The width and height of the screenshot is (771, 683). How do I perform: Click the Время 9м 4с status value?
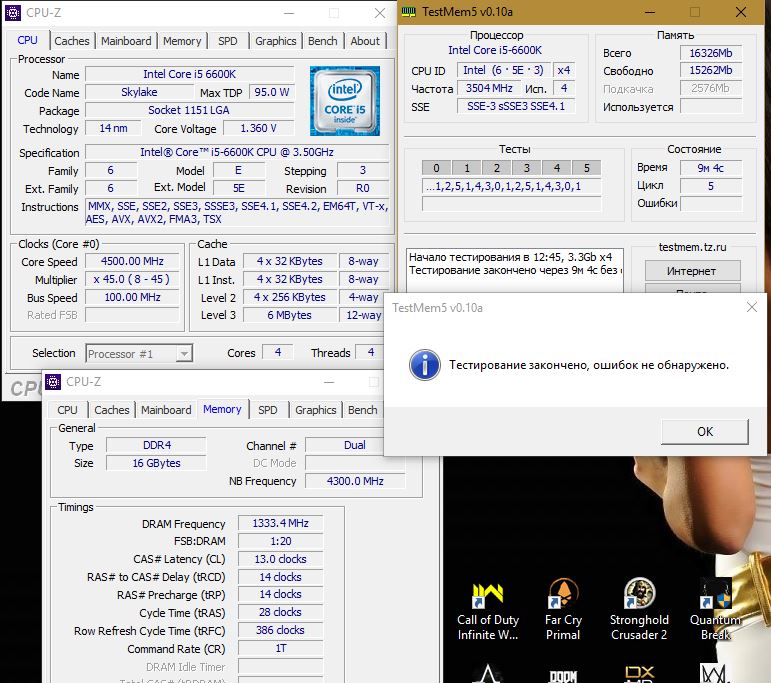[711, 168]
